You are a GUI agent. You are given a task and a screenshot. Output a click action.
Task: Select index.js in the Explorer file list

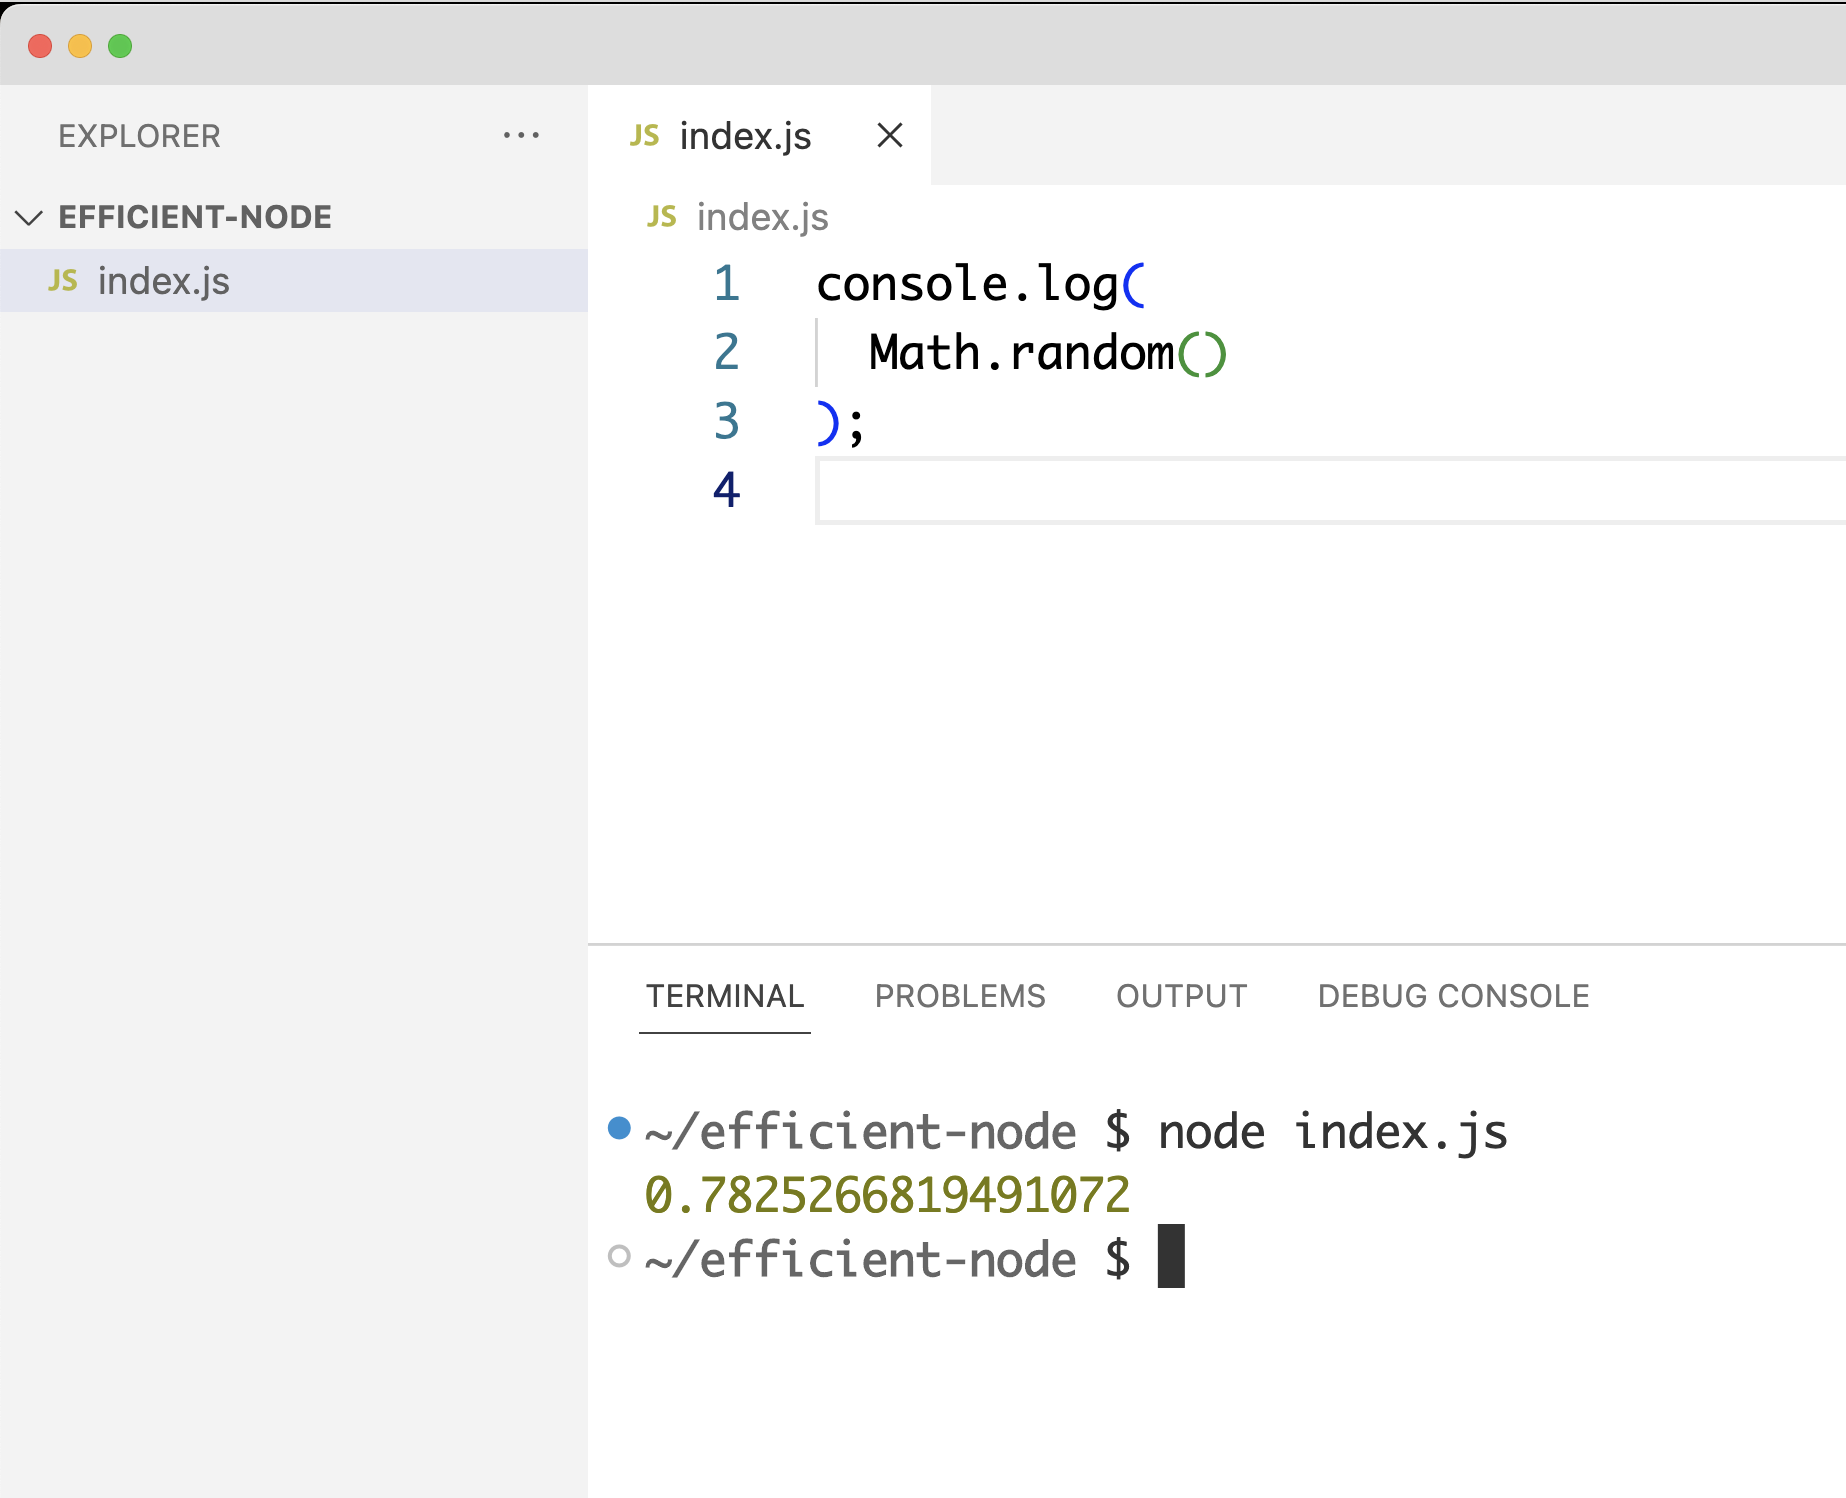click(x=165, y=282)
